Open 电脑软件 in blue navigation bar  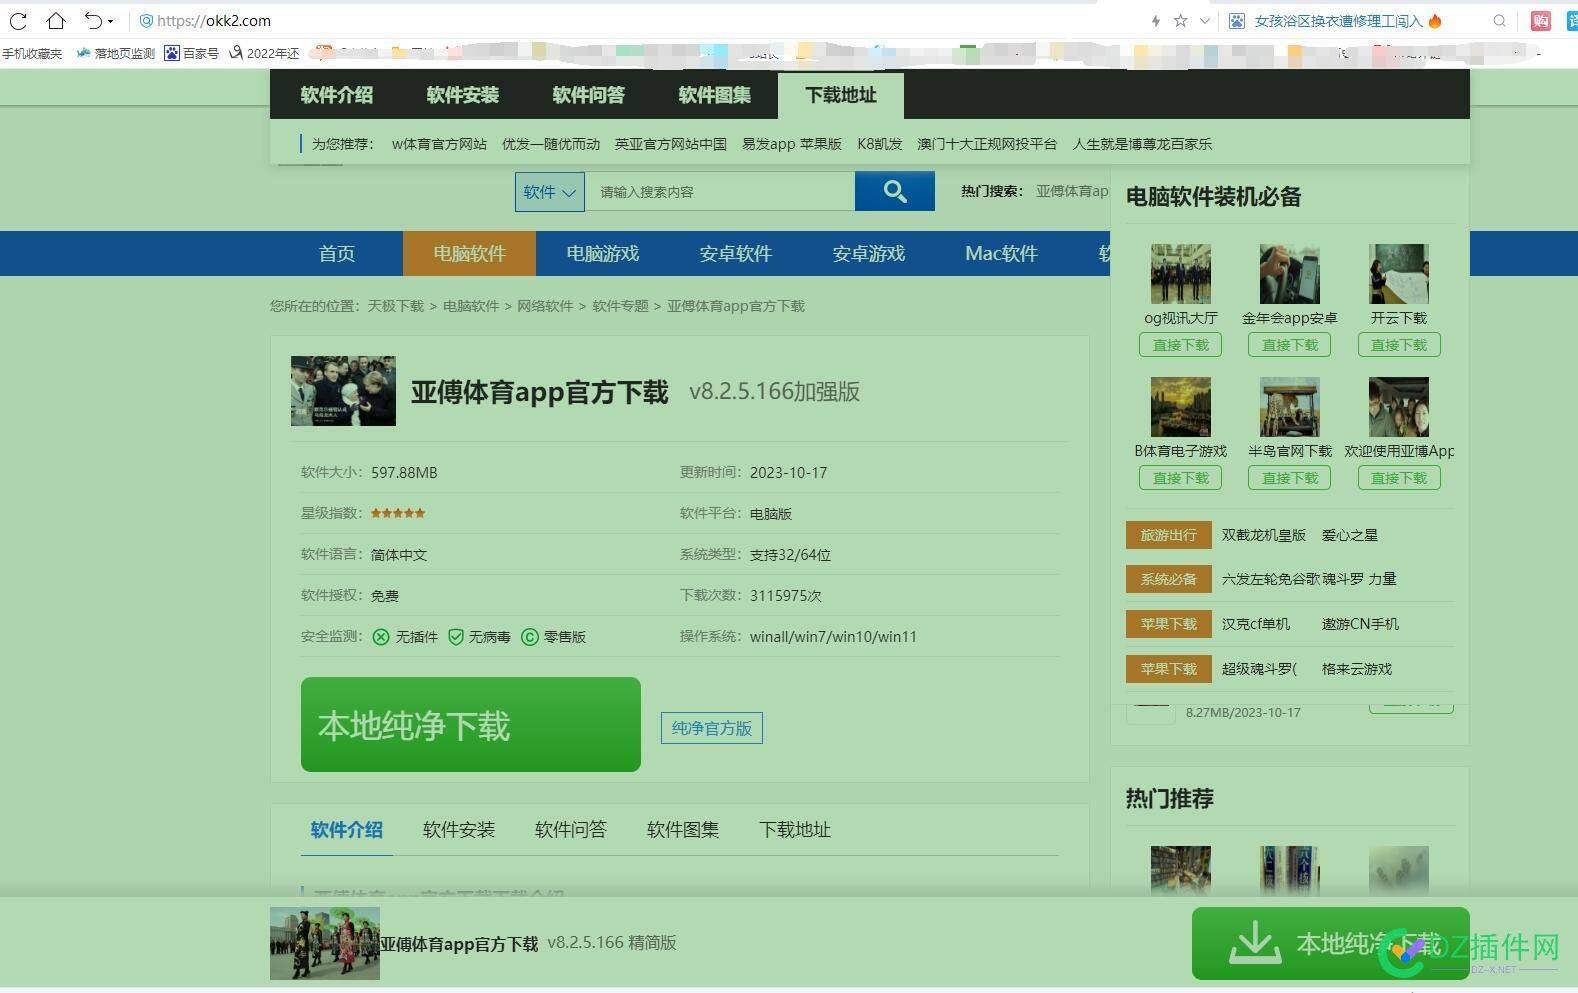tap(469, 253)
